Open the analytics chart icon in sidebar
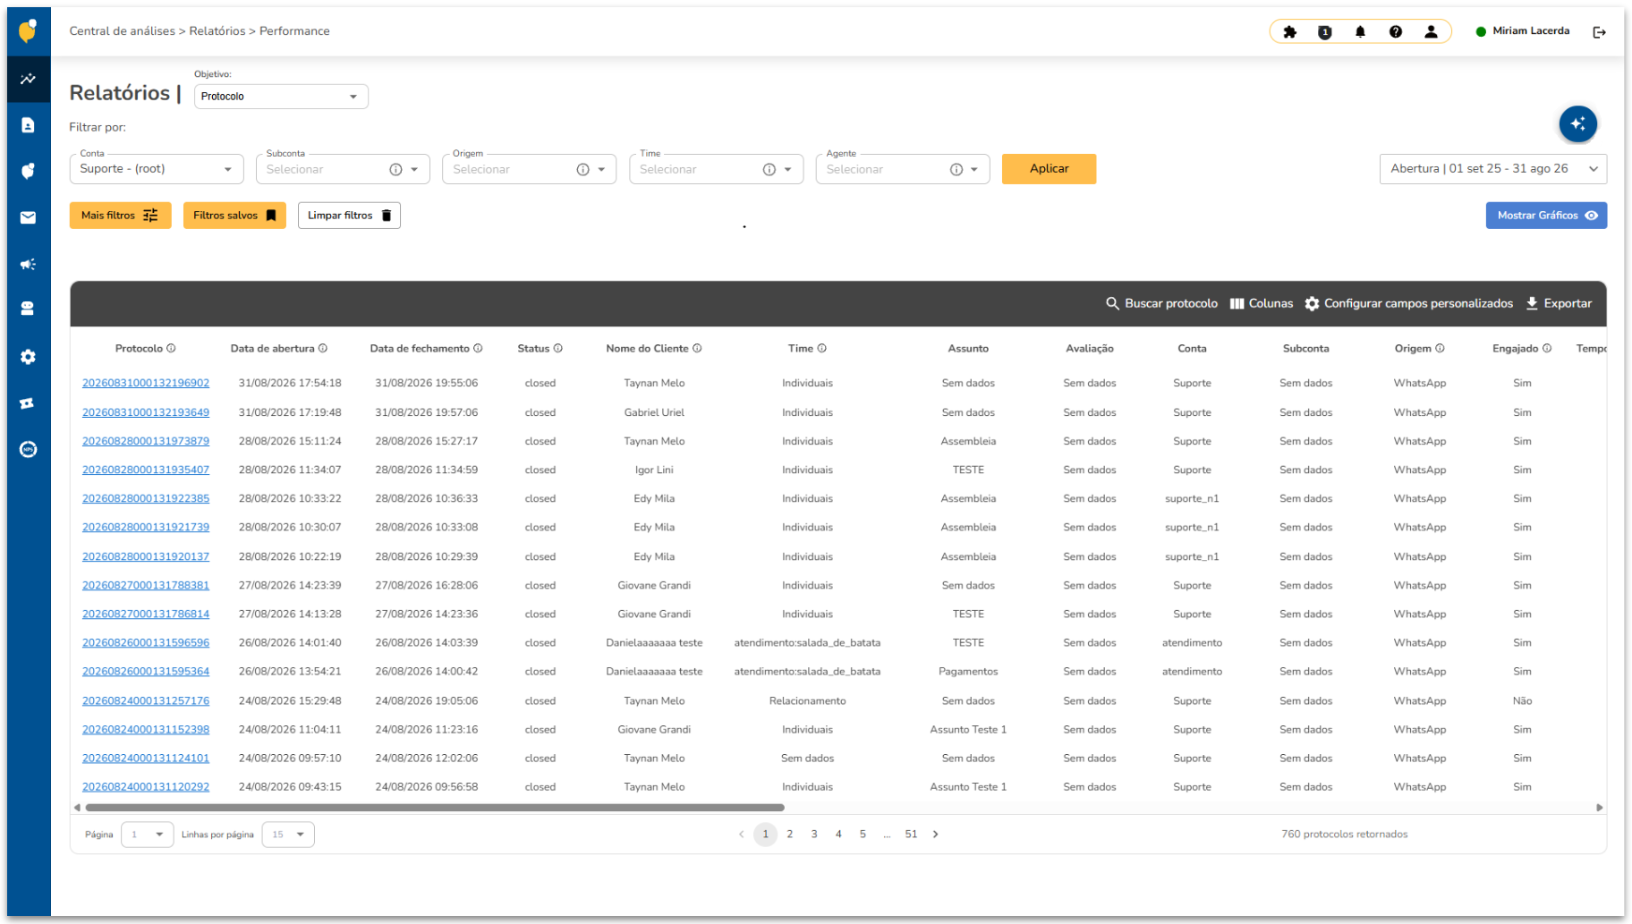Image resolution: width=1632 pixels, height=924 pixels. [28, 79]
